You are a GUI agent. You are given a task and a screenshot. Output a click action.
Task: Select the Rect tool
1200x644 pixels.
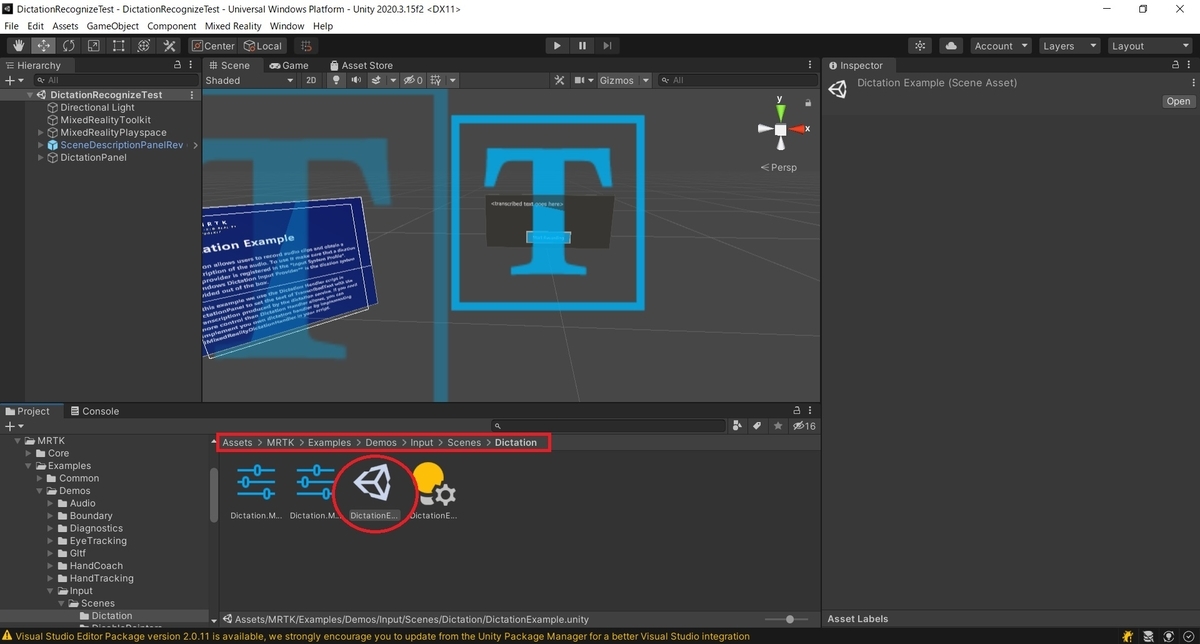click(119, 46)
